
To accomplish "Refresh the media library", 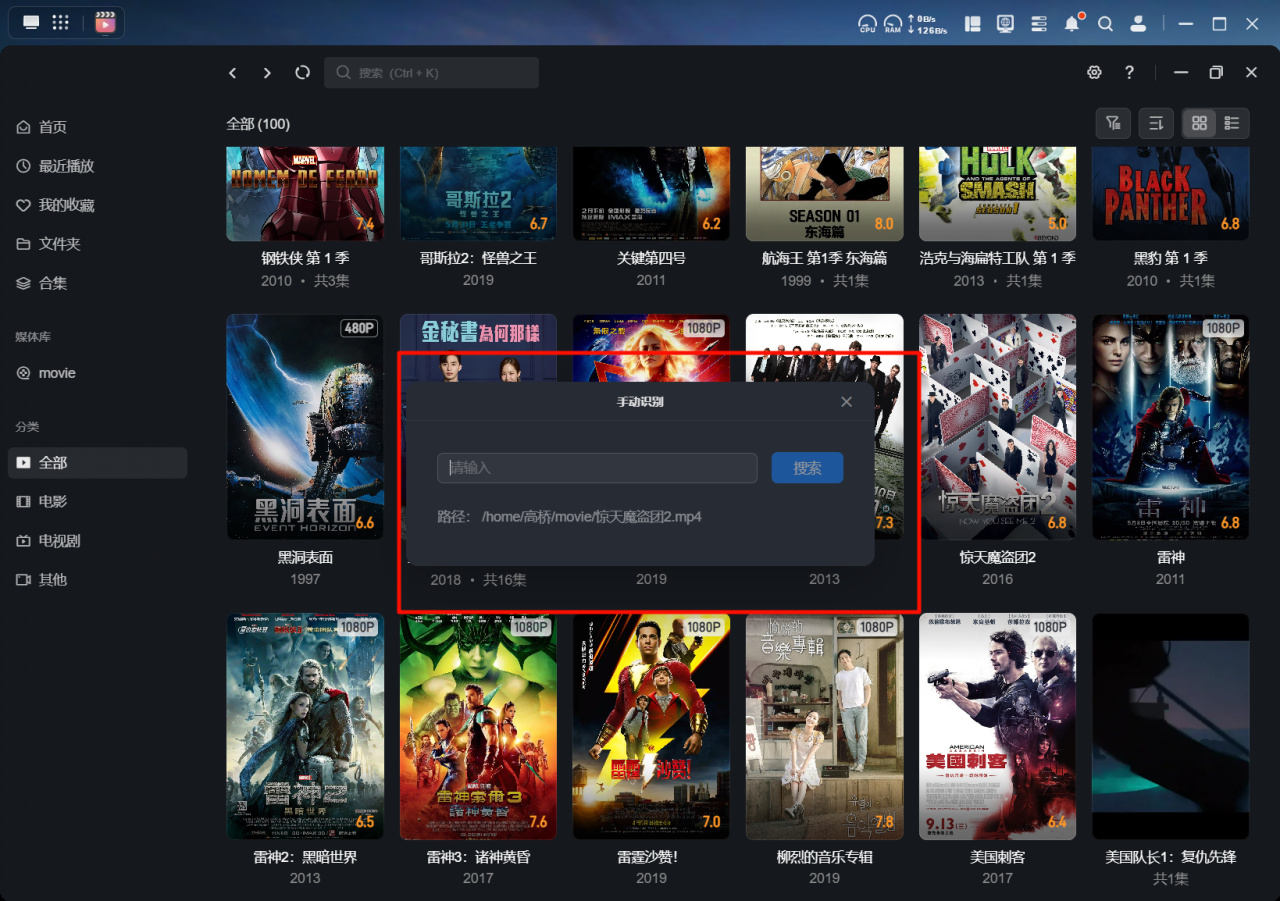I will click(303, 73).
